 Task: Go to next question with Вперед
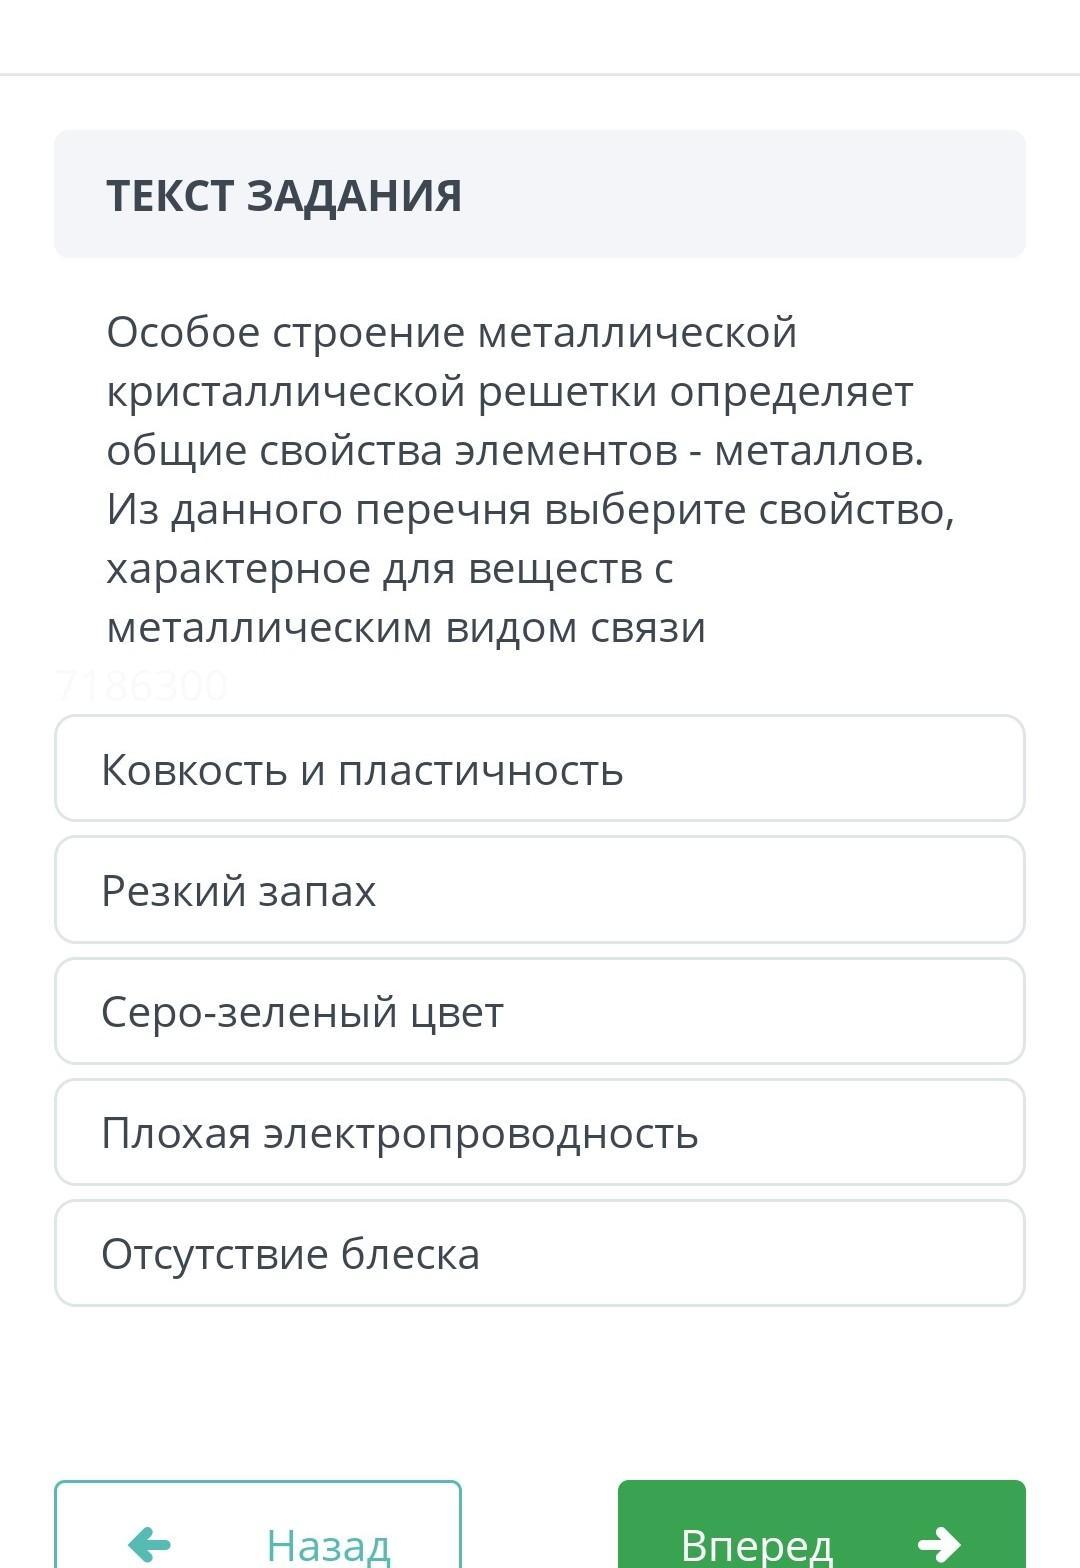tap(822, 1525)
